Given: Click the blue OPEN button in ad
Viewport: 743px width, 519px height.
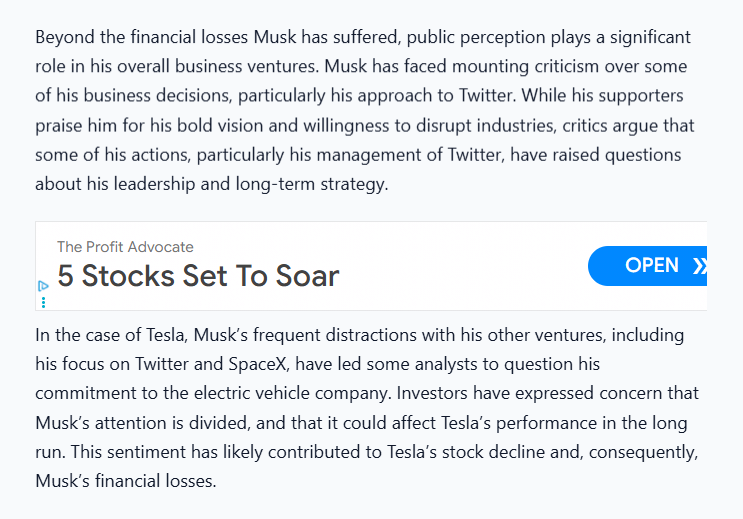Looking at the screenshot, I should [647, 266].
